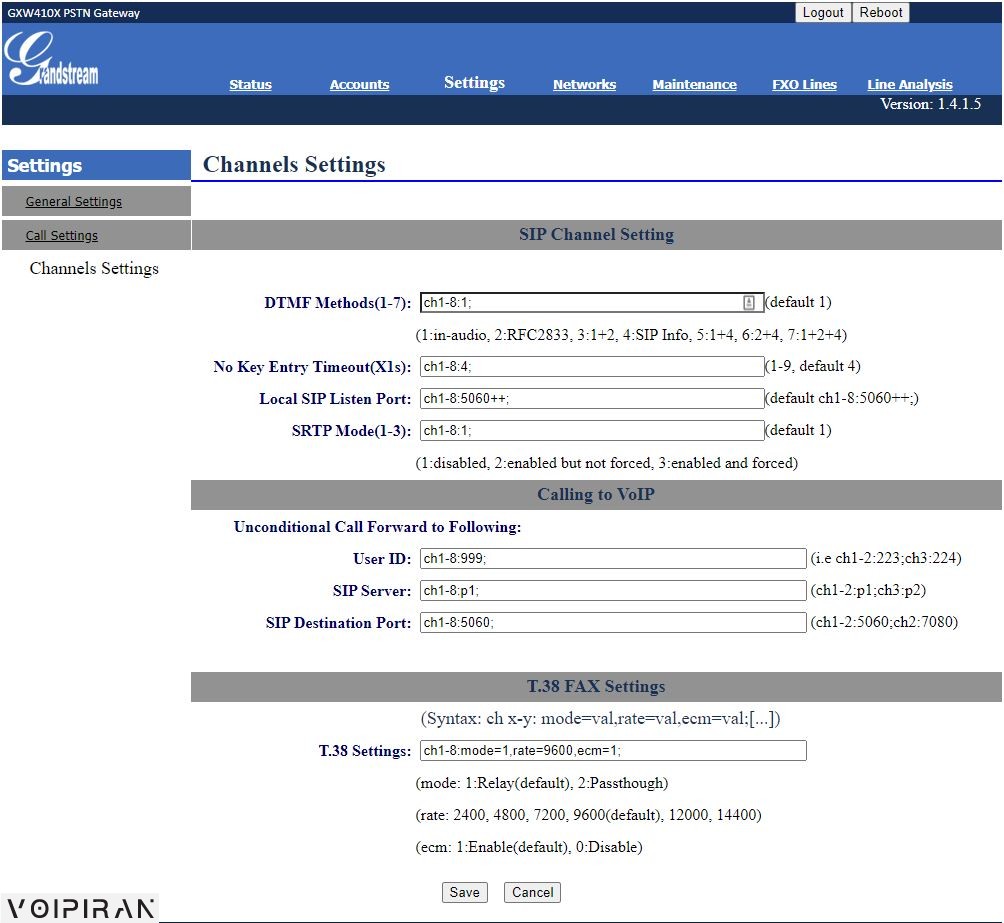Click the "(default 1)" hint beside SRTP Mode

pyautogui.click(x=798, y=430)
